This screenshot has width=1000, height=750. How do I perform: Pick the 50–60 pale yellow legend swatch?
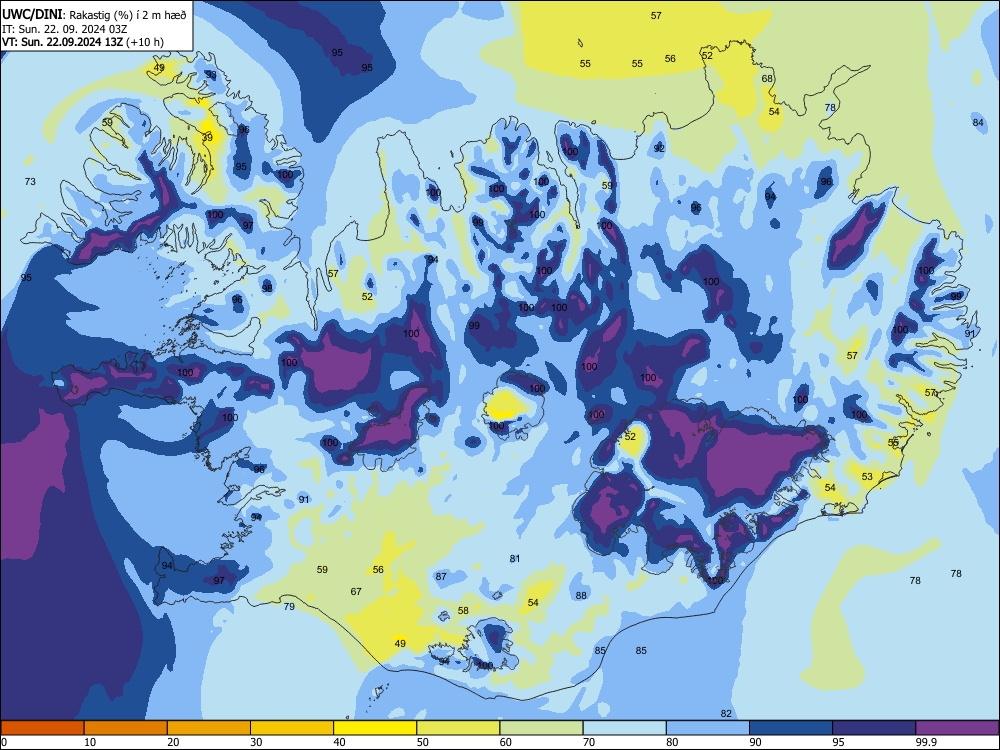pyautogui.click(x=458, y=728)
